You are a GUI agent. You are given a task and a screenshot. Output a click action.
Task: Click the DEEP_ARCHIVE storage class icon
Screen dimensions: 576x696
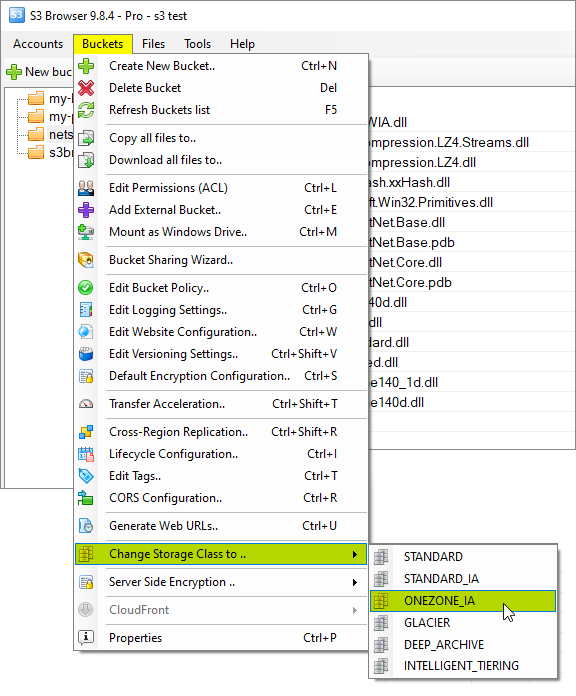381,645
